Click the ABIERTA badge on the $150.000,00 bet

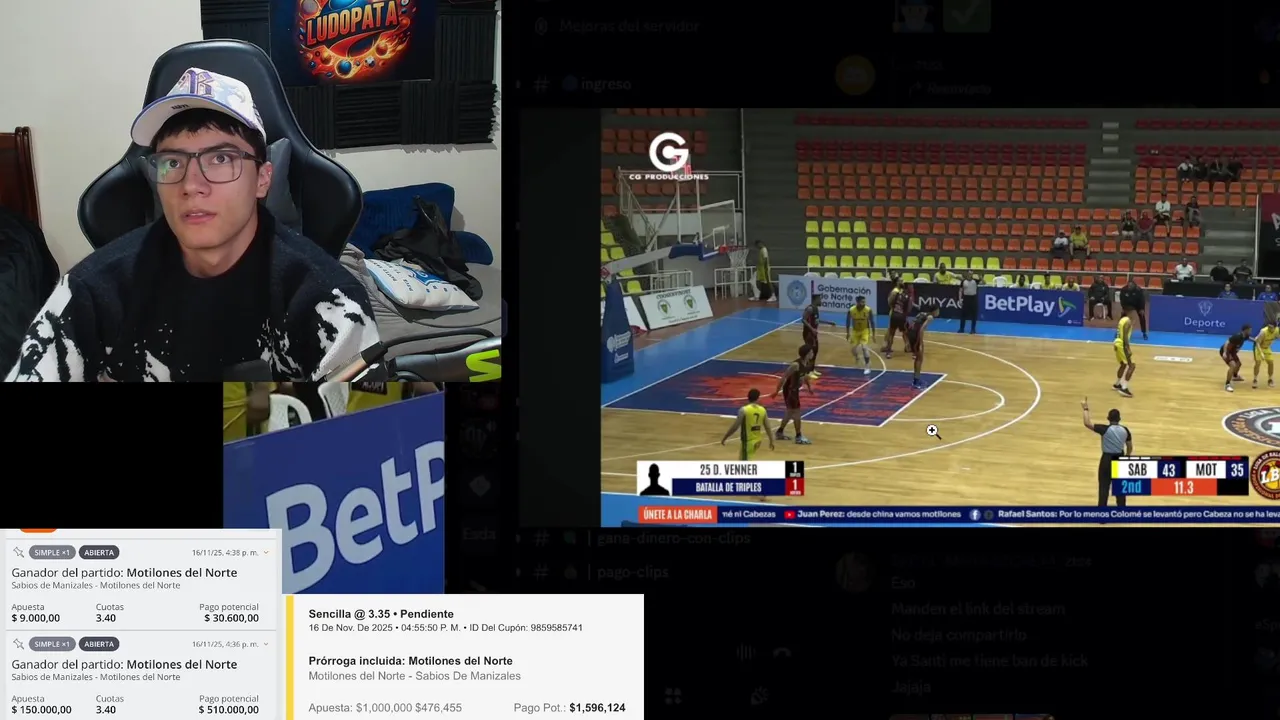pos(99,644)
